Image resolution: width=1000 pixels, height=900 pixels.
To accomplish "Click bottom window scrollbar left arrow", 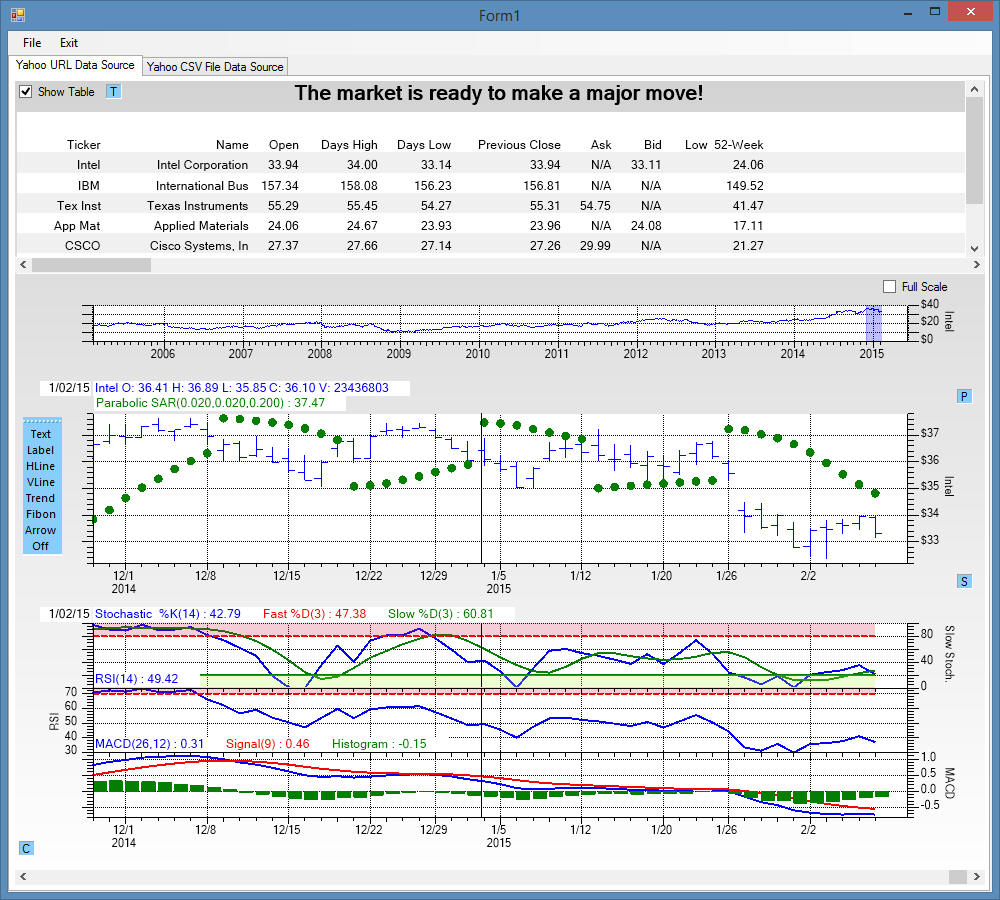I will pos(24,877).
